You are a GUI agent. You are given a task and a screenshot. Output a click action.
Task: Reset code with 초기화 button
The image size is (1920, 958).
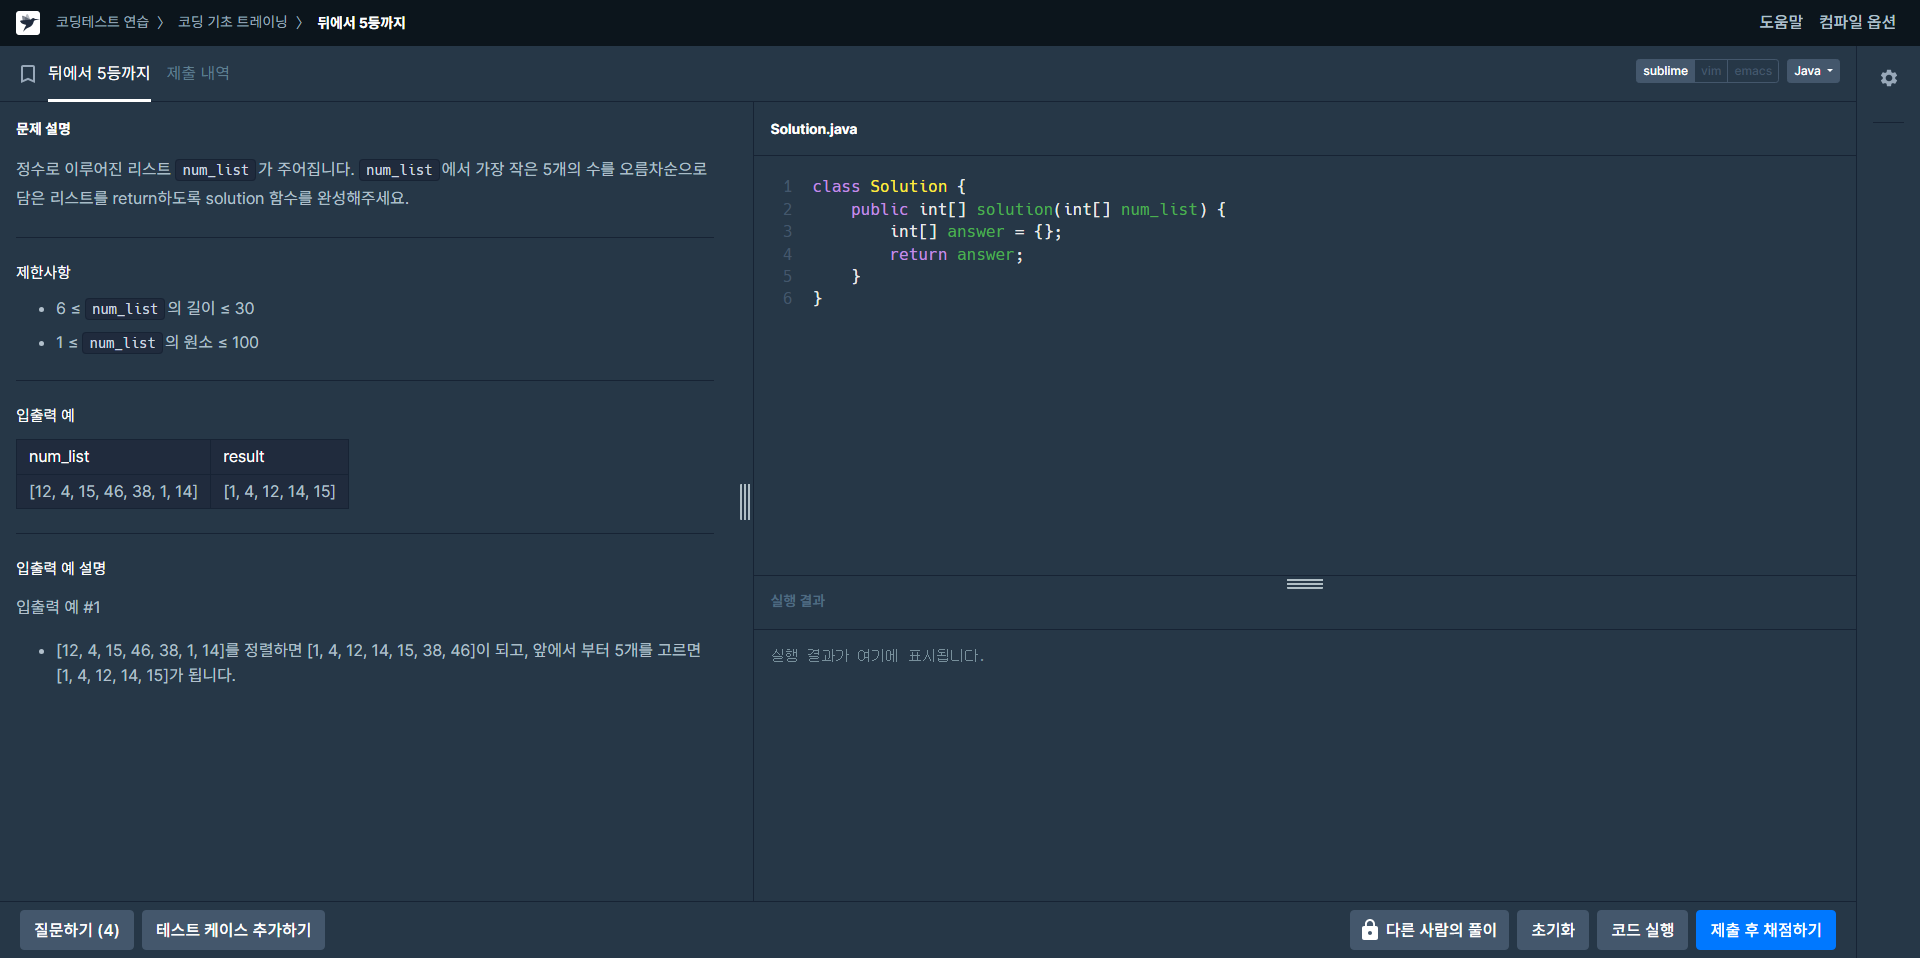[1553, 930]
